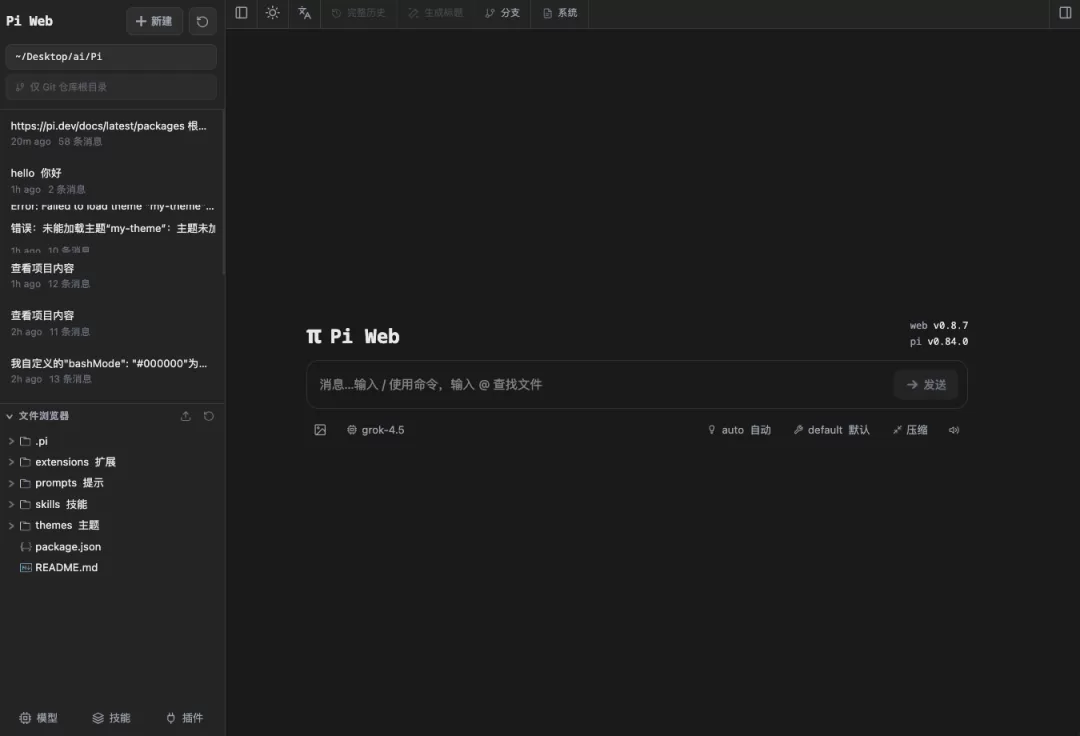Click the 压缩 compact button
Image resolution: width=1080 pixels, height=736 pixels.
[x=910, y=430]
